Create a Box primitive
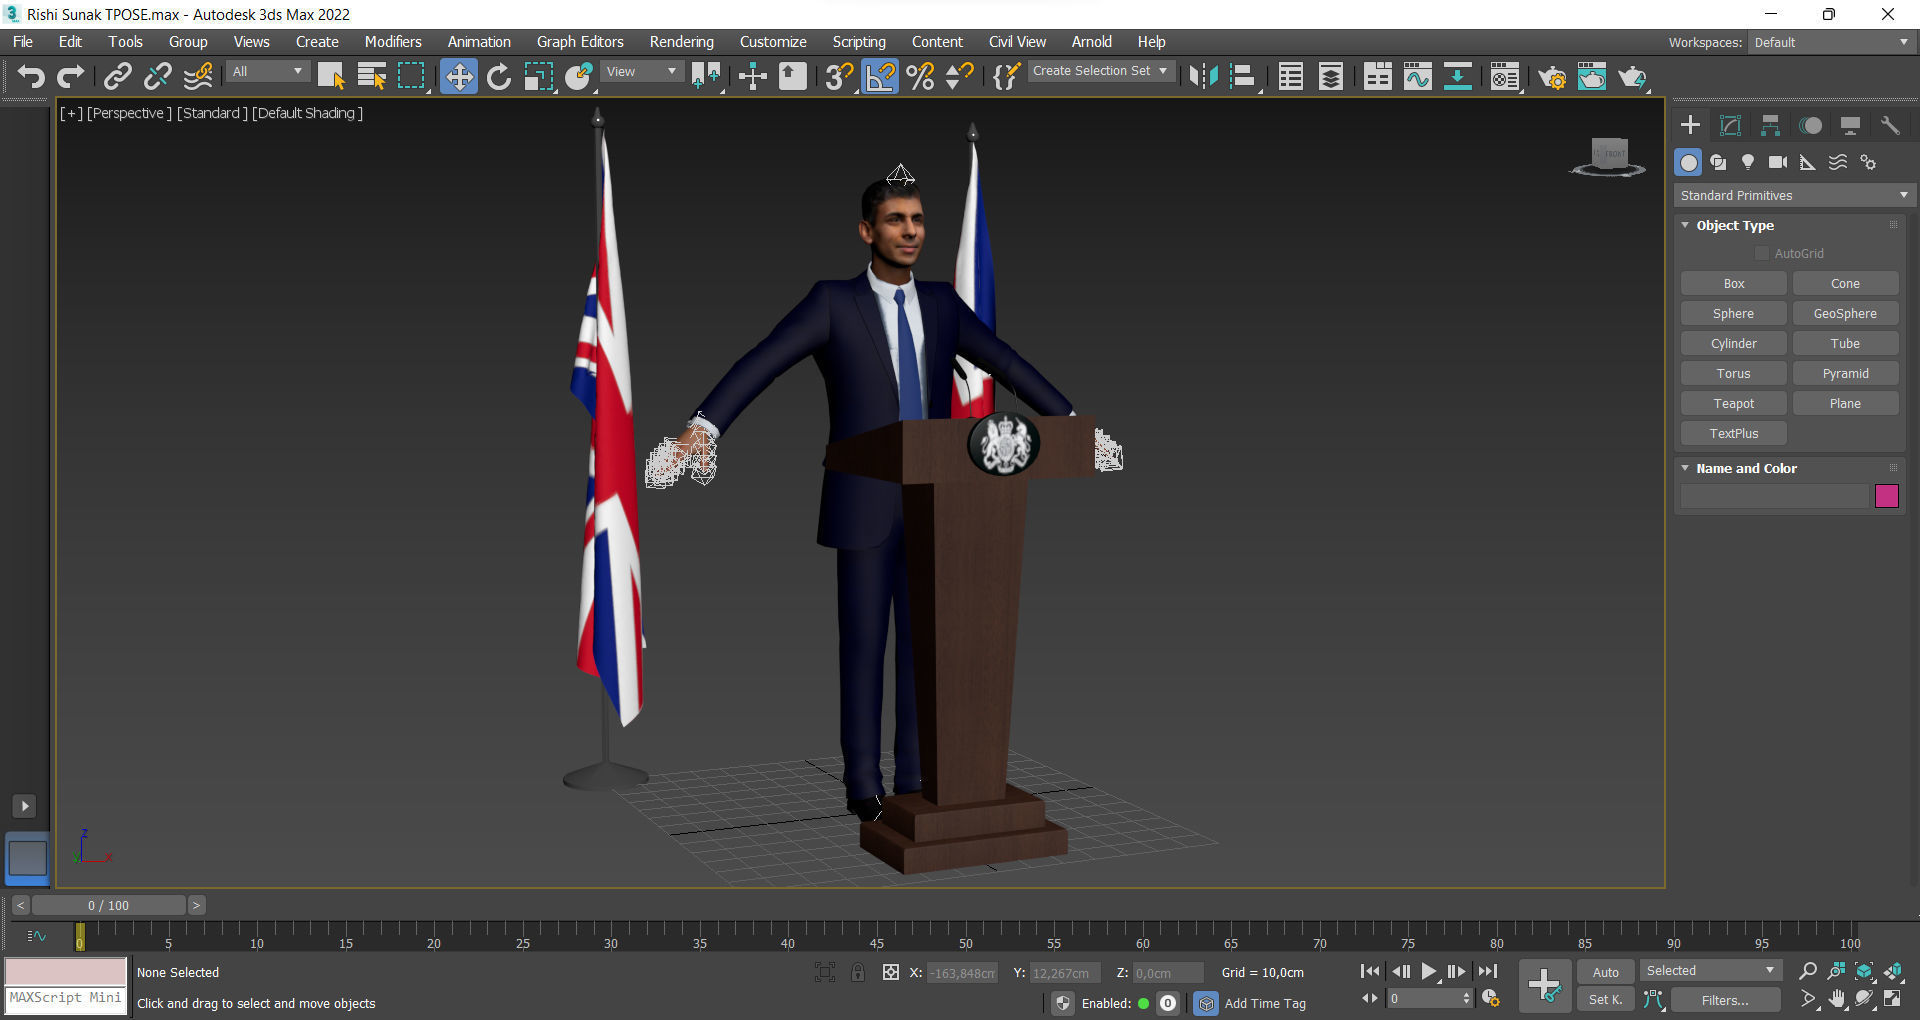This screenshot has height=1020, width=1920. (x=1733, y=284)
